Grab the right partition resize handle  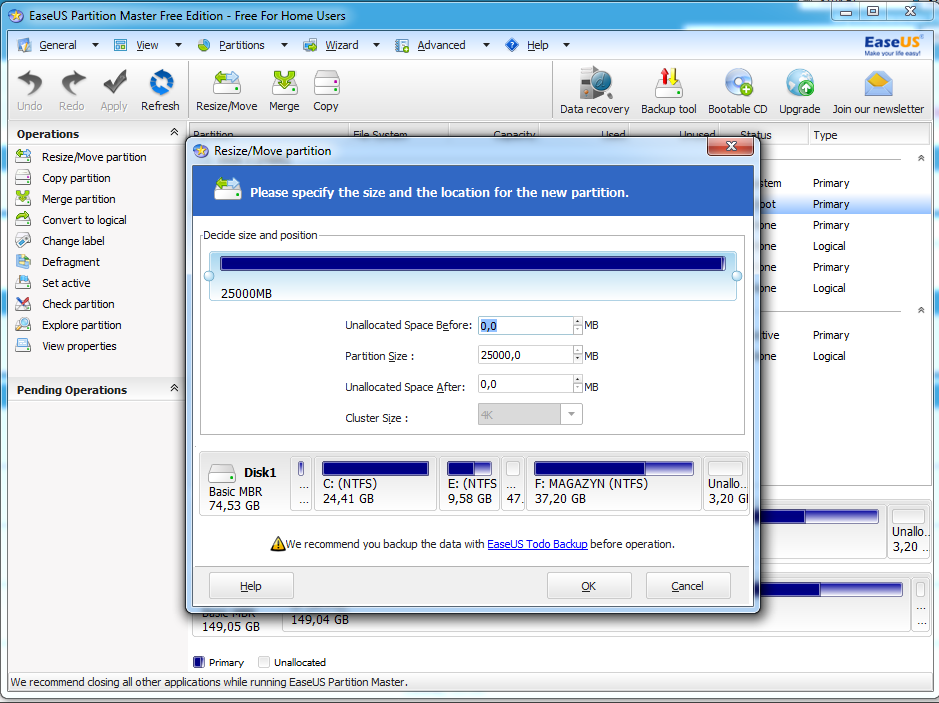coord(737,276)
